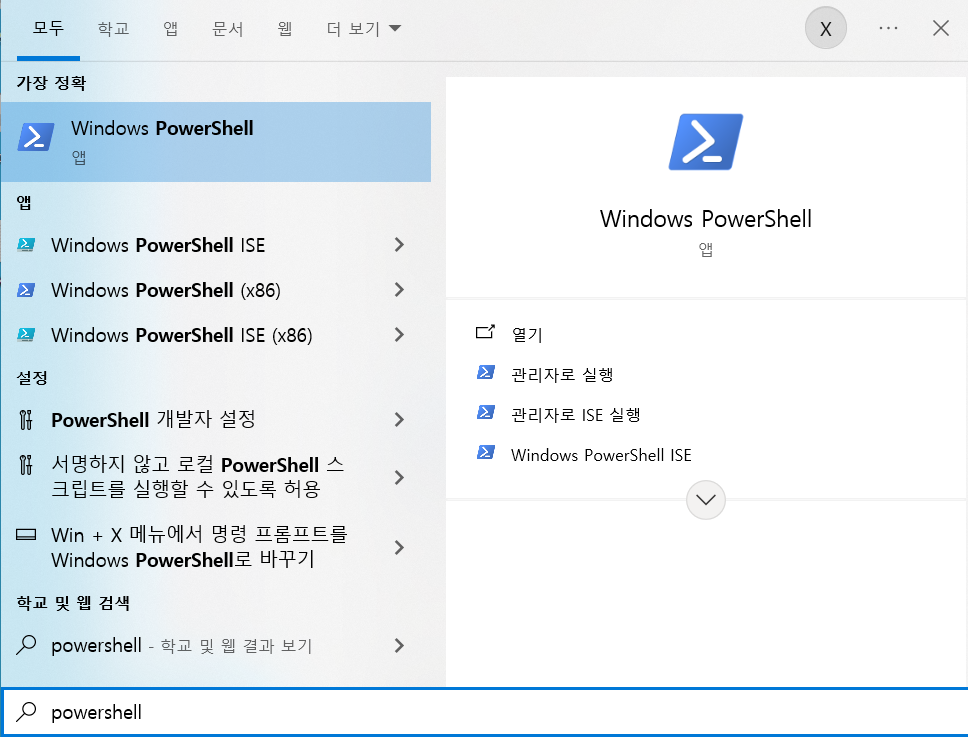
Task: Click the icon beside 관리자로 실행
Action: 486,372
